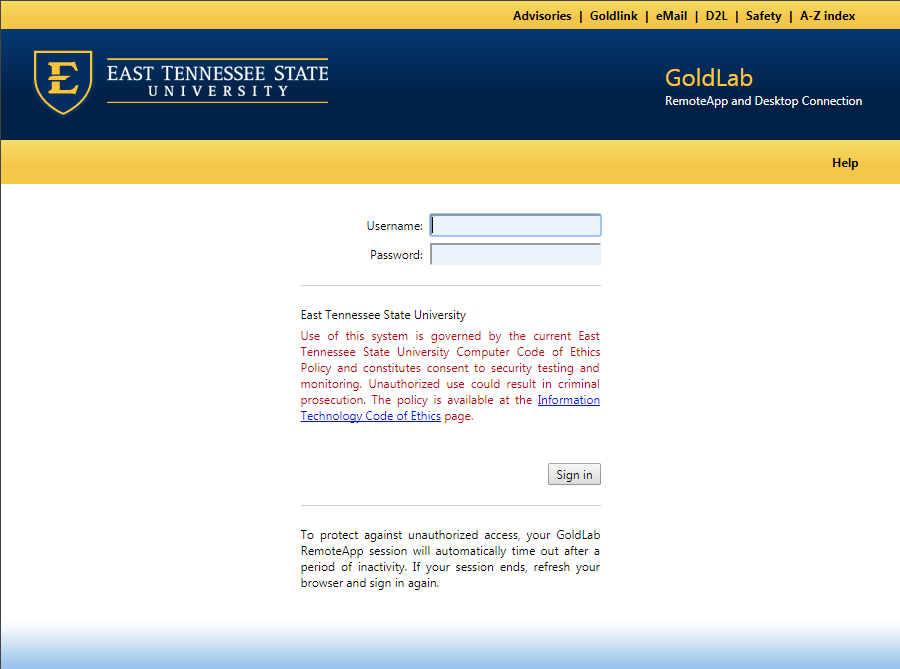Image resolution: width=900 pixels, height=669 pixels.
Task: Focus the Username input field
Action: click(515, 226)
